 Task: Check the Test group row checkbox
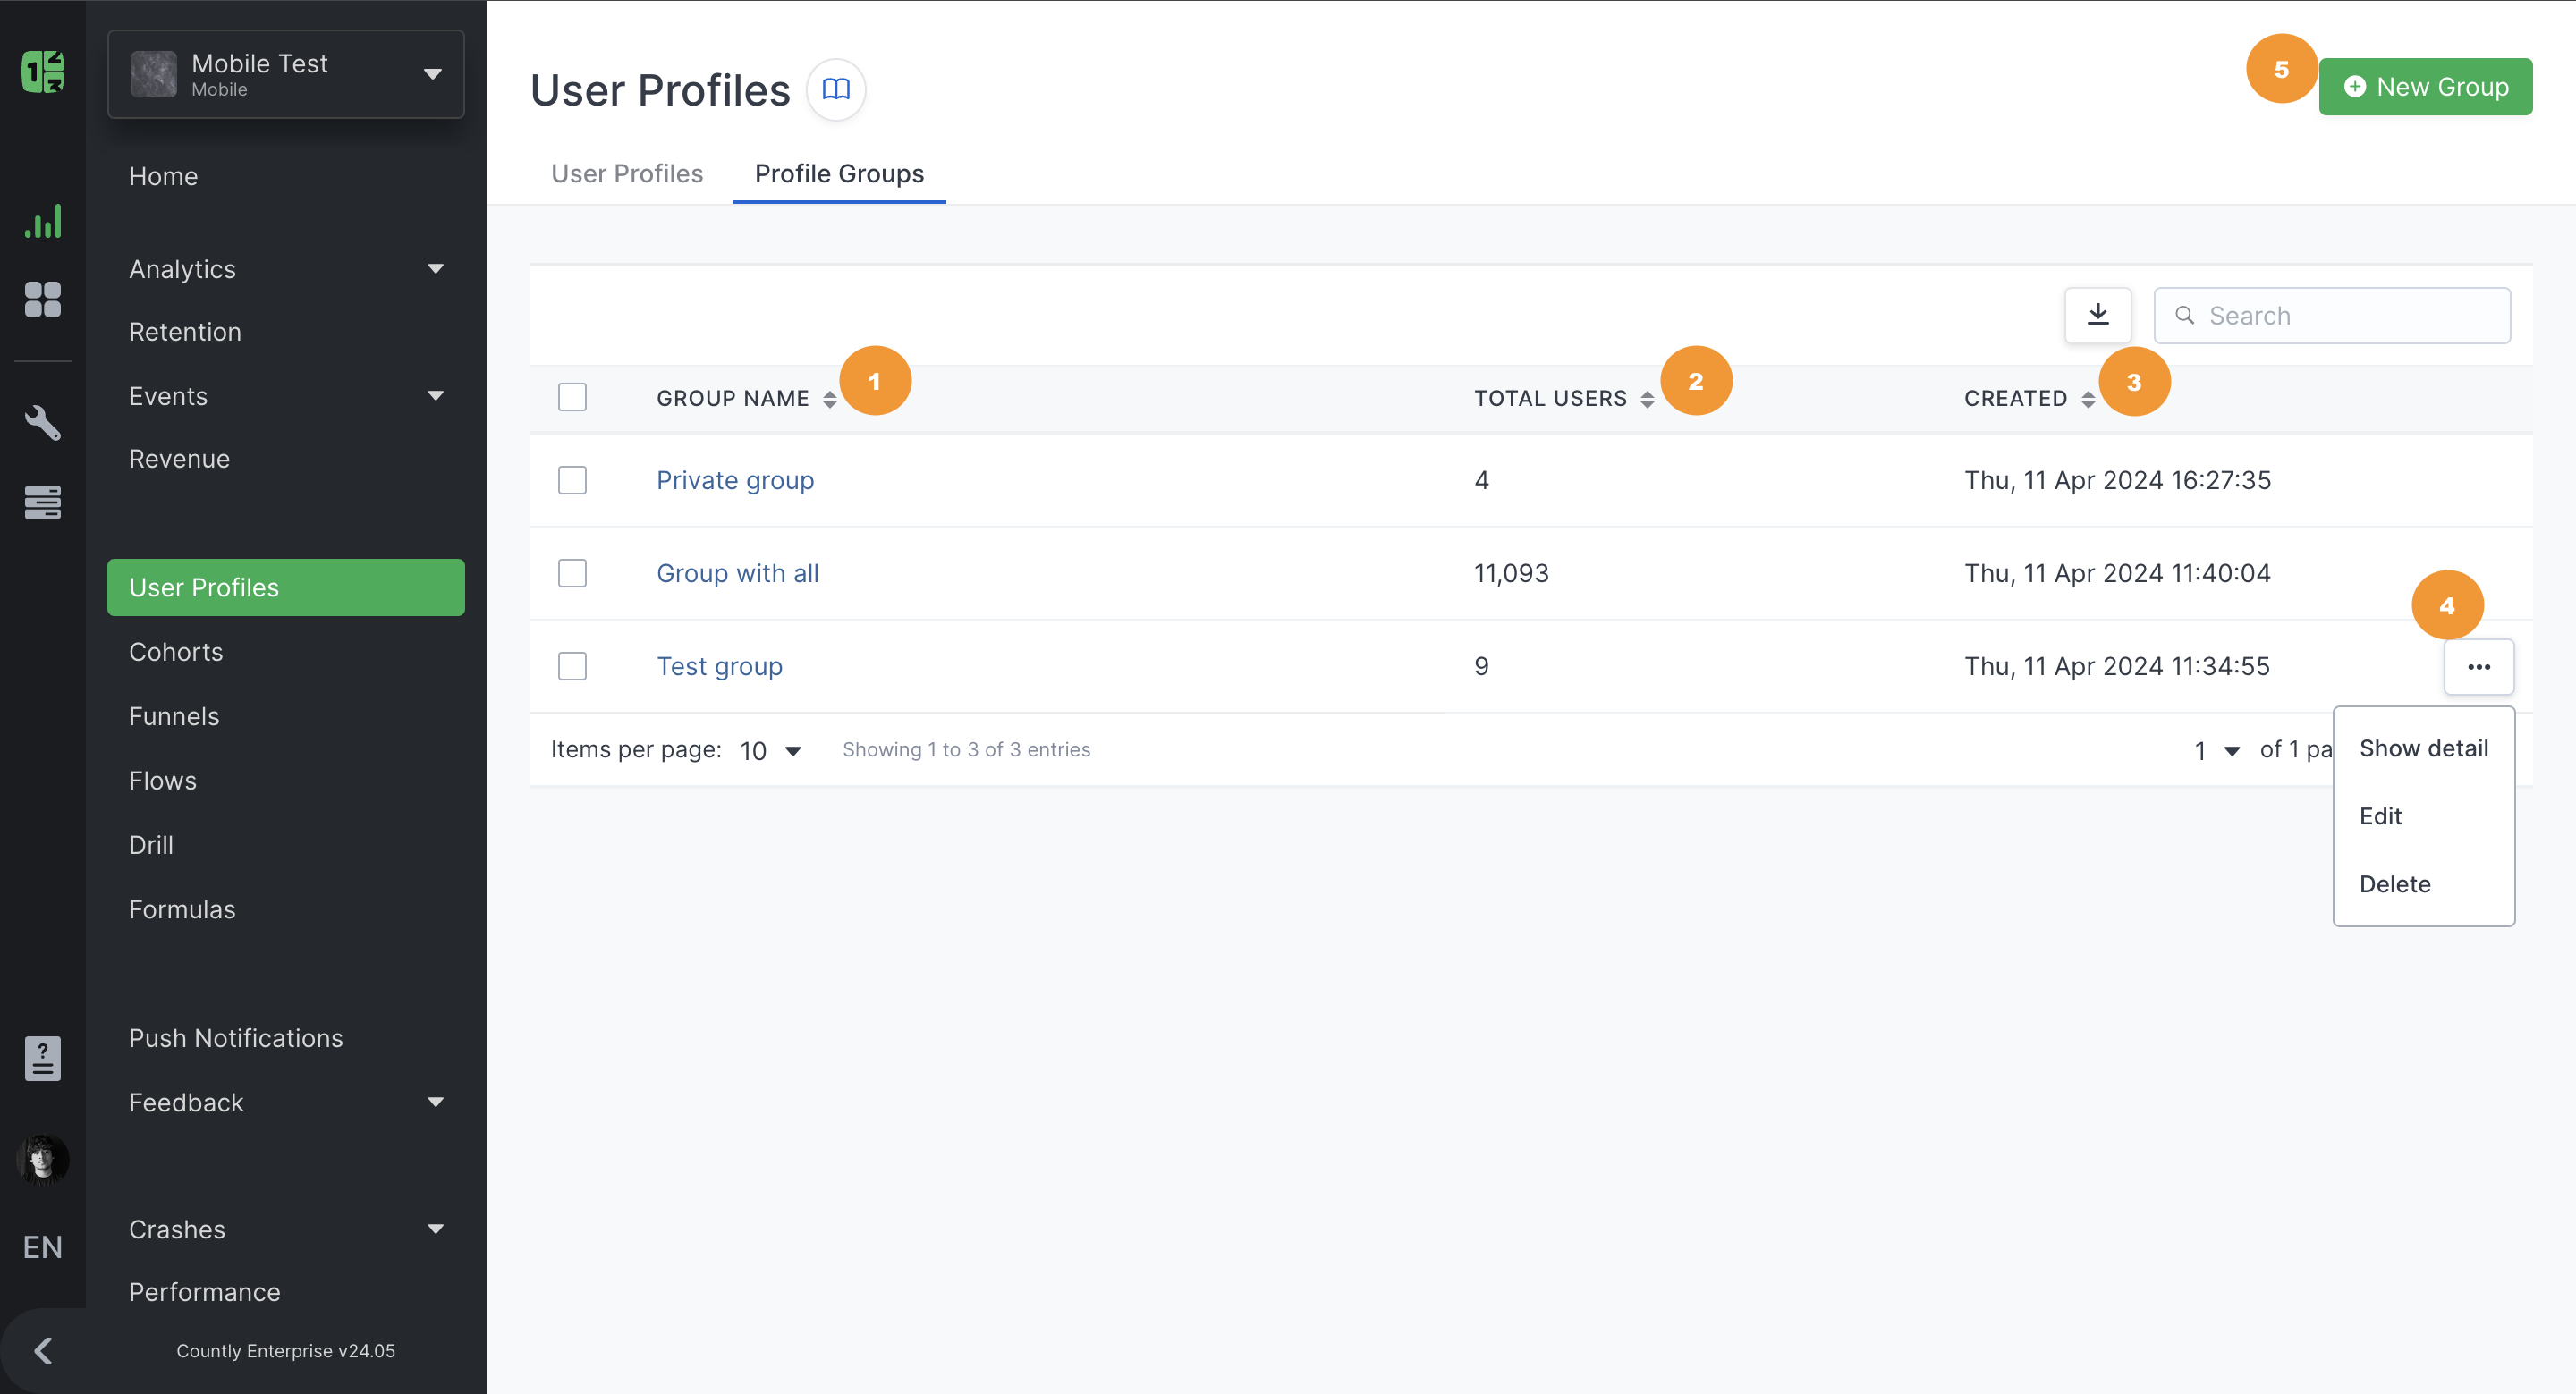572,666
